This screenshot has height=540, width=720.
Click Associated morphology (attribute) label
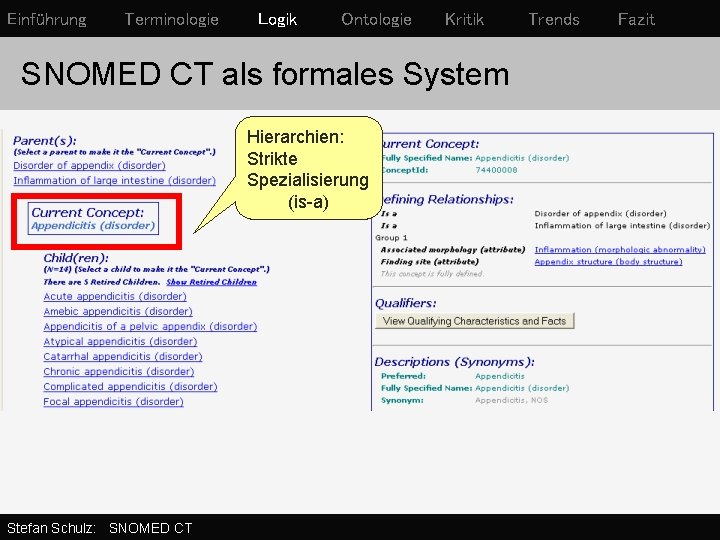coord(453,249)
